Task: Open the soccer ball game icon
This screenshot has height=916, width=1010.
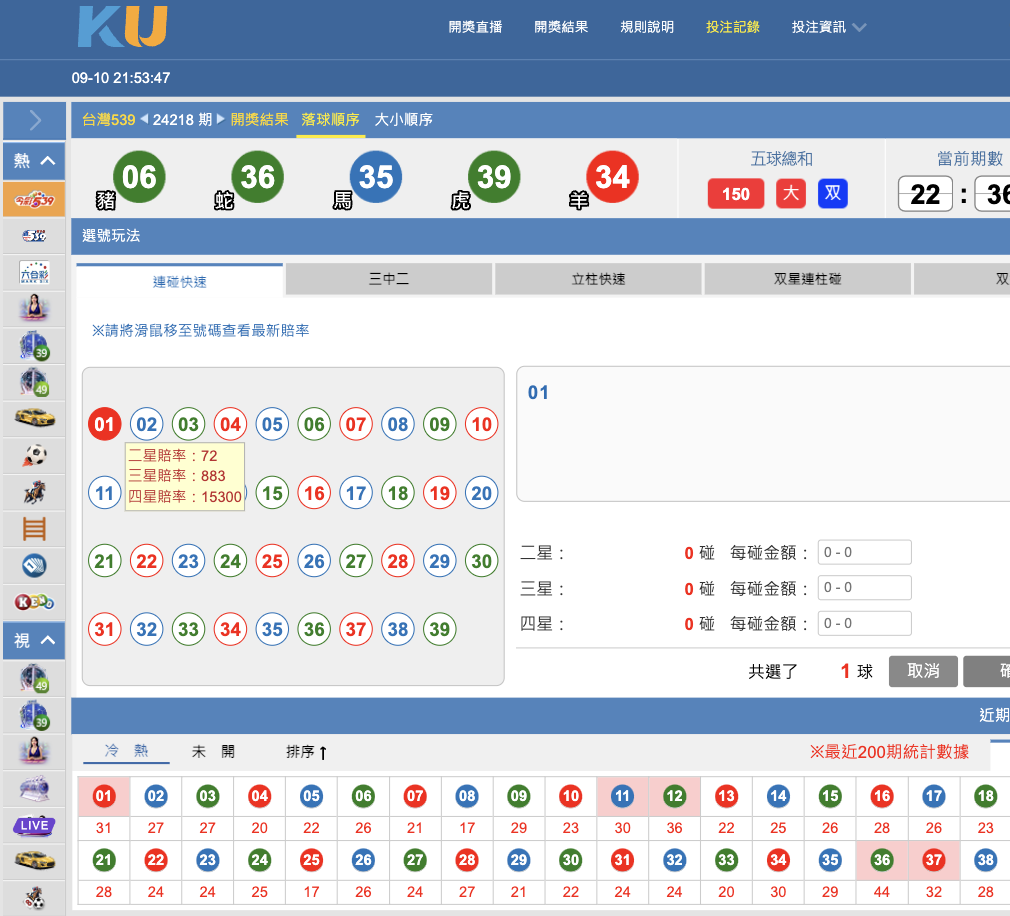Action: (34, 455)
